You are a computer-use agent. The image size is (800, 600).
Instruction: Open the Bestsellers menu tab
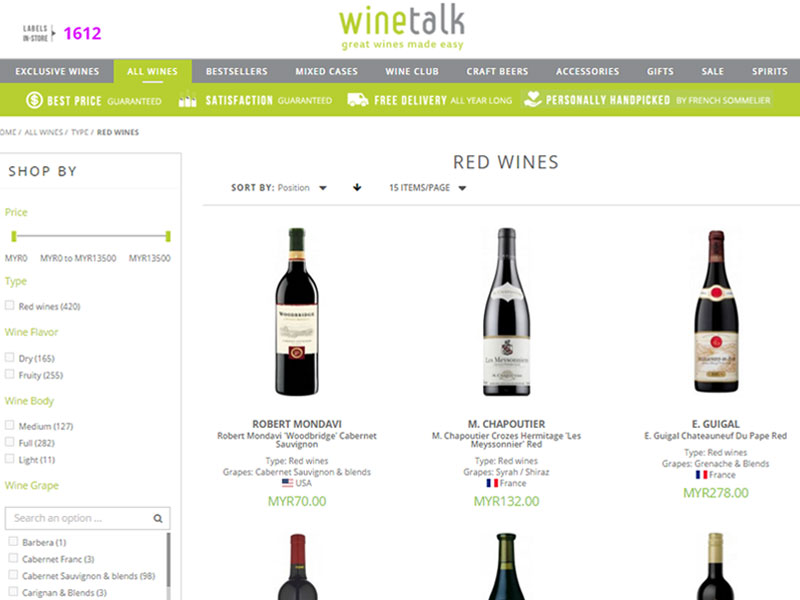coord(237,71)
